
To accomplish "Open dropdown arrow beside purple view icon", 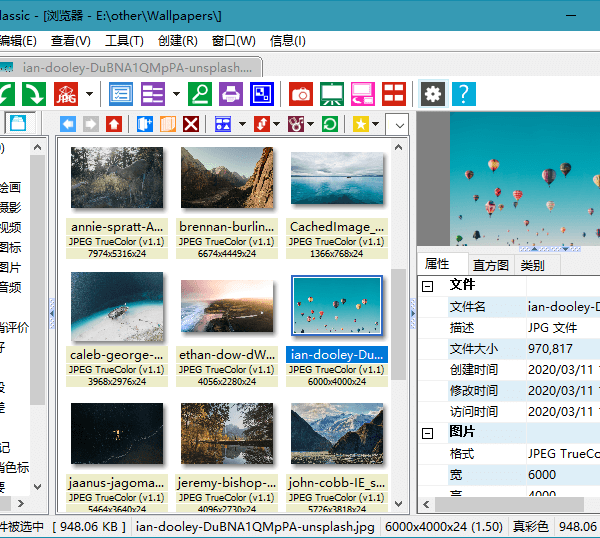I will click(x=176, y=94).
